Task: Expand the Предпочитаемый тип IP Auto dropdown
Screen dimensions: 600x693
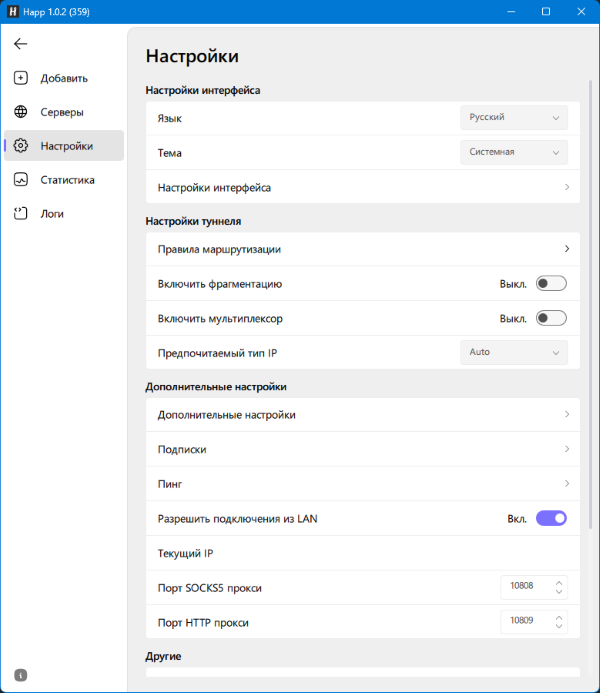Action: coord(514,352)
